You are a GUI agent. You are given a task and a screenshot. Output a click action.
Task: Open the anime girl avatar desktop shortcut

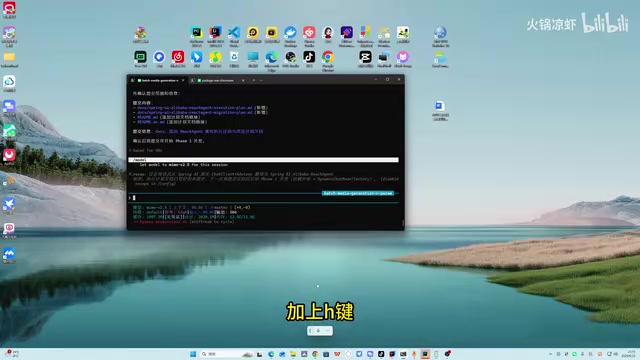coord(328,35)
